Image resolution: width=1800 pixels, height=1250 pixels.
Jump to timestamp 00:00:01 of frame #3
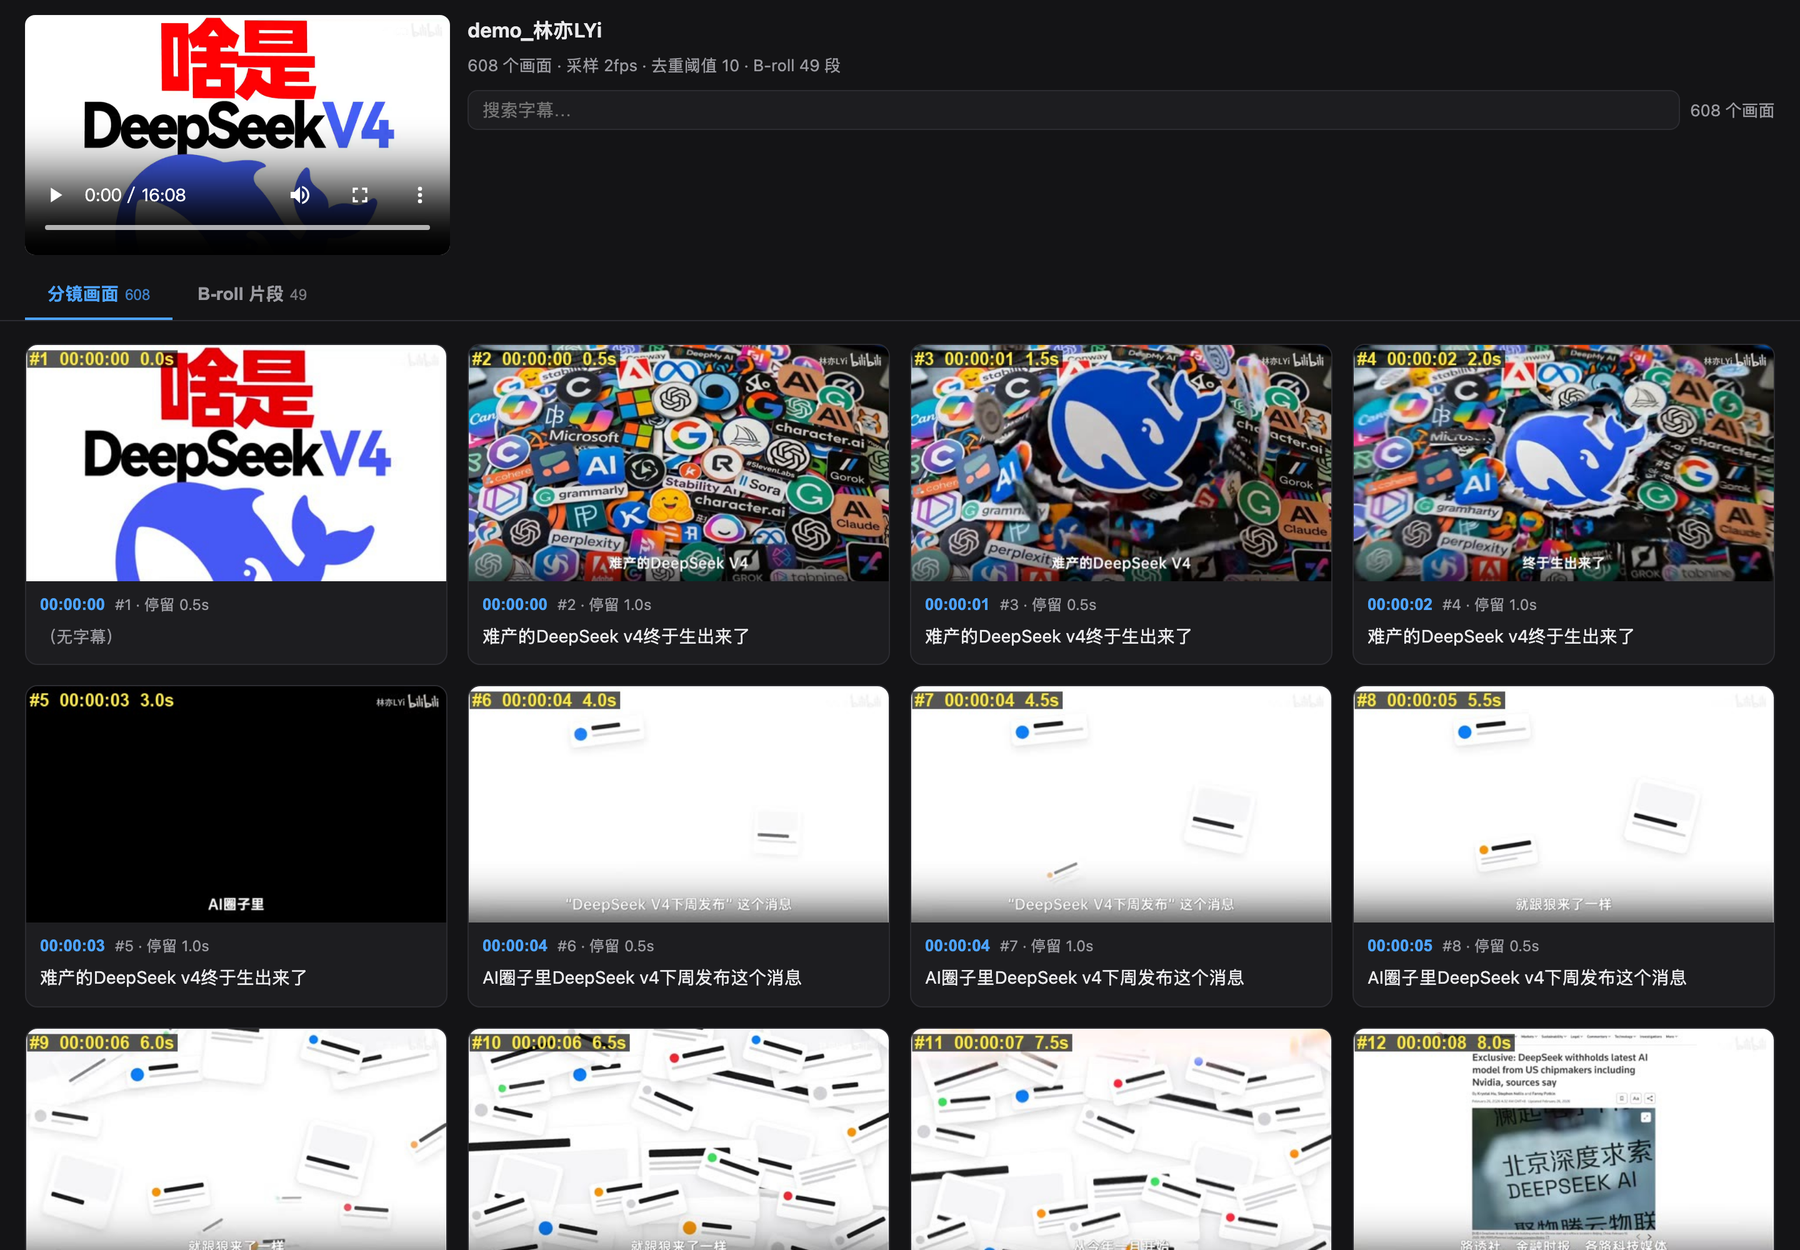coord(957,605)
